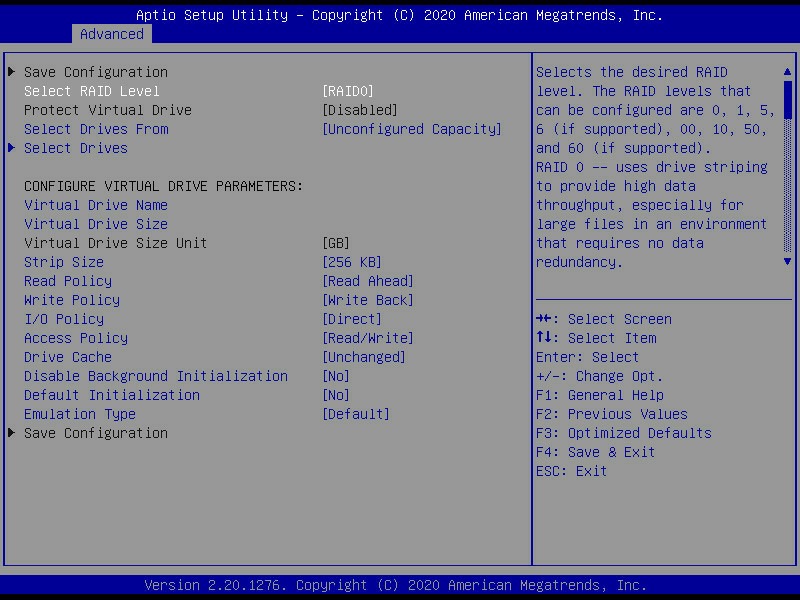Change the Direct I/O policy value
This screenshot has width=800, height=600.
pos(352,319)
